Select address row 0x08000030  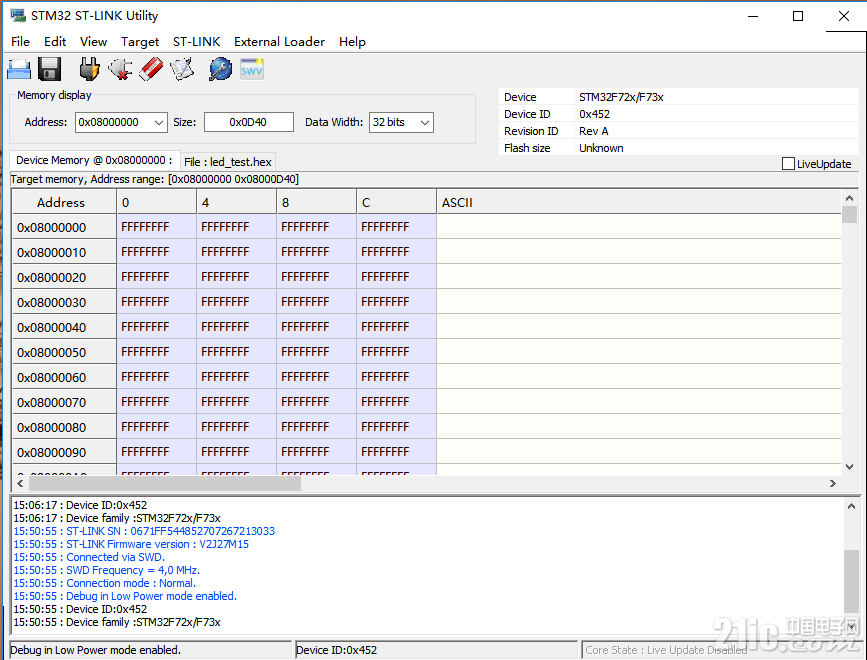point(64,302)
